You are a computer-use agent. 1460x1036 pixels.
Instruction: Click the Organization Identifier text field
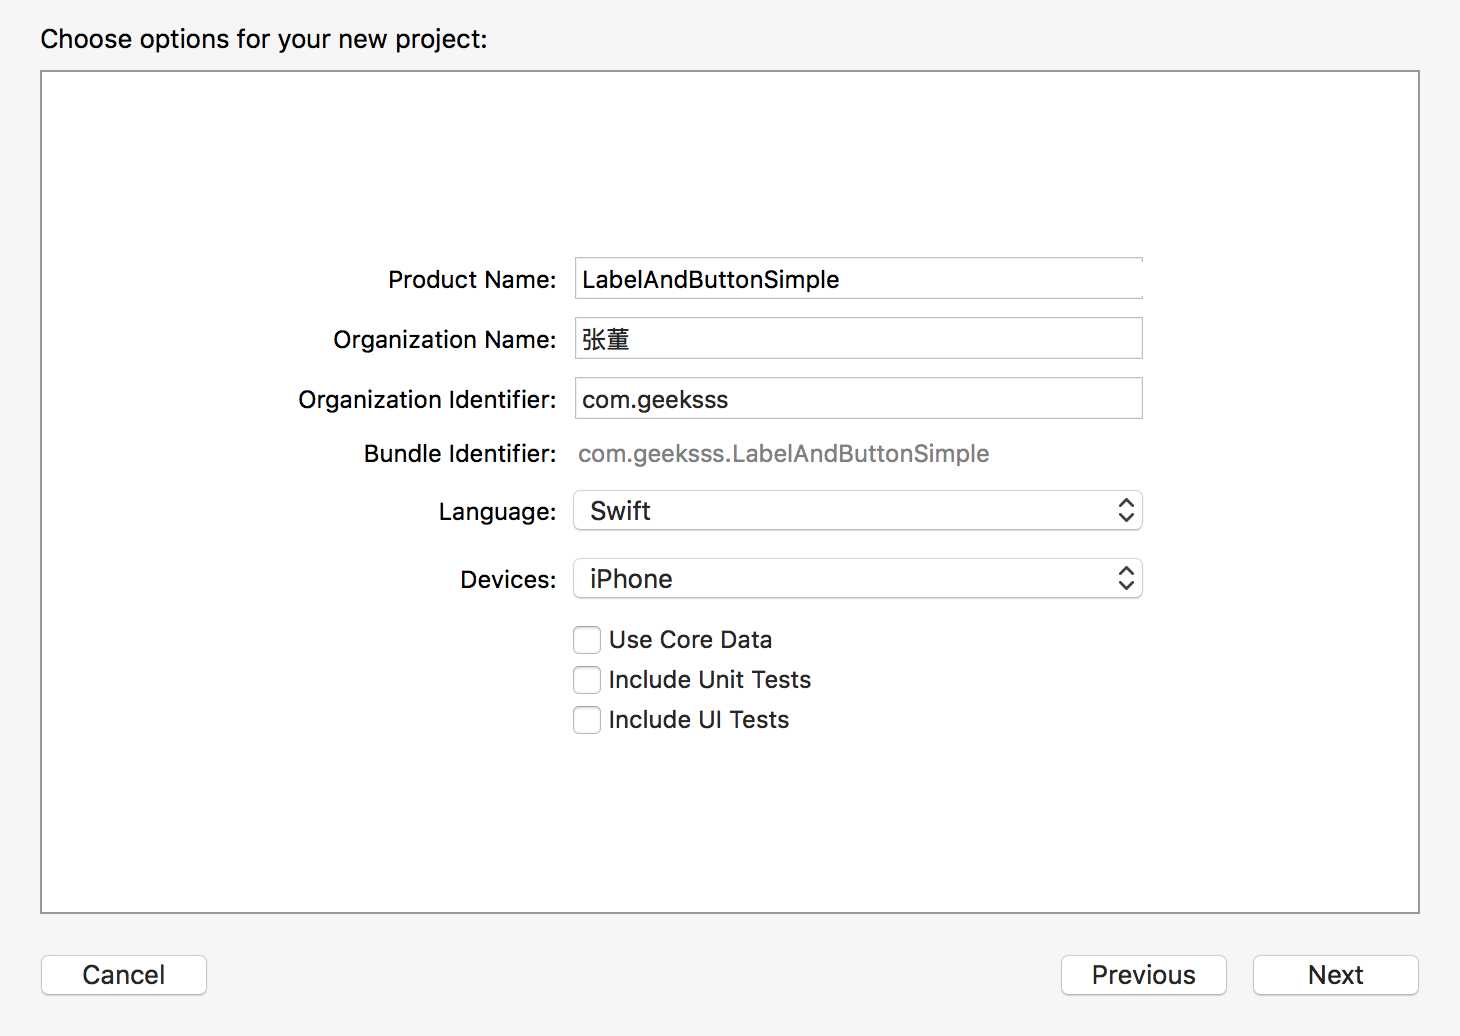tap(858, 399)
